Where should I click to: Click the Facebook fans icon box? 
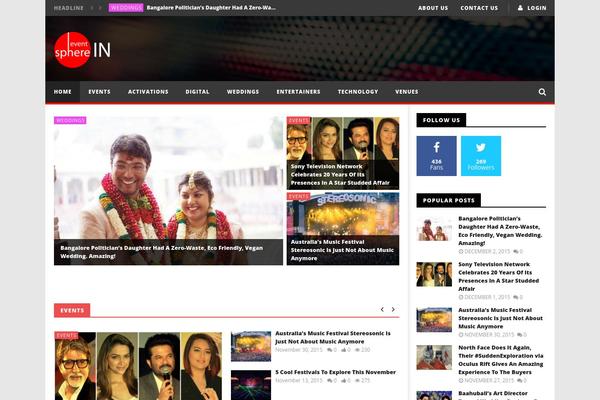point(436,156)
